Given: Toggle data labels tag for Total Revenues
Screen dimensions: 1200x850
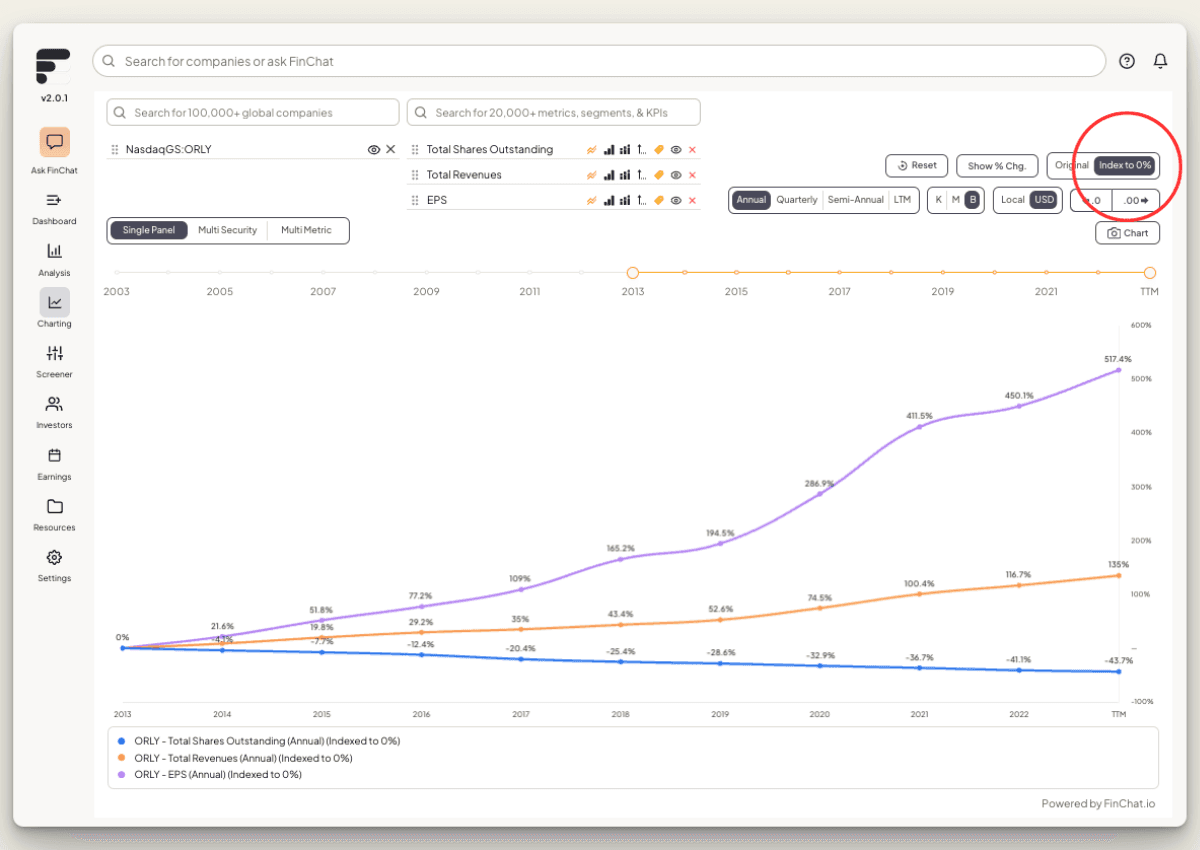Looking at the screenshot, I should point(659,175).
